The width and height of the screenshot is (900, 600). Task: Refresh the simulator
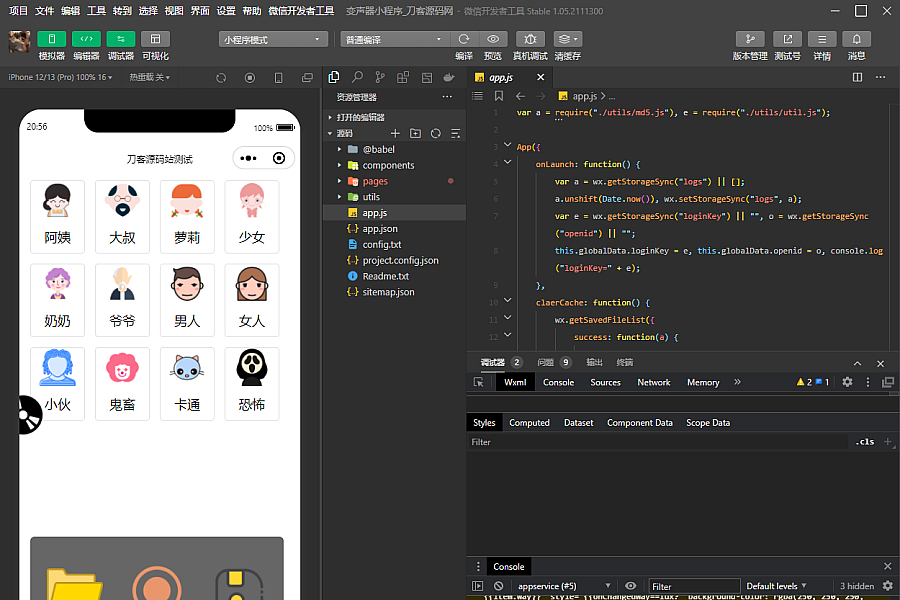point(221,78)
